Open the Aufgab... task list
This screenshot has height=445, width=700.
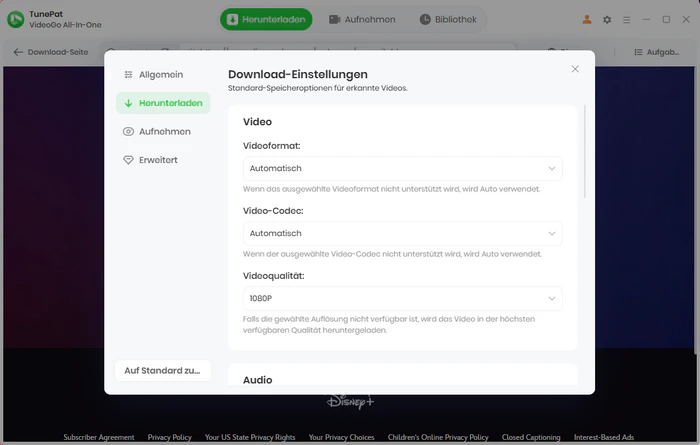(656, 52)
